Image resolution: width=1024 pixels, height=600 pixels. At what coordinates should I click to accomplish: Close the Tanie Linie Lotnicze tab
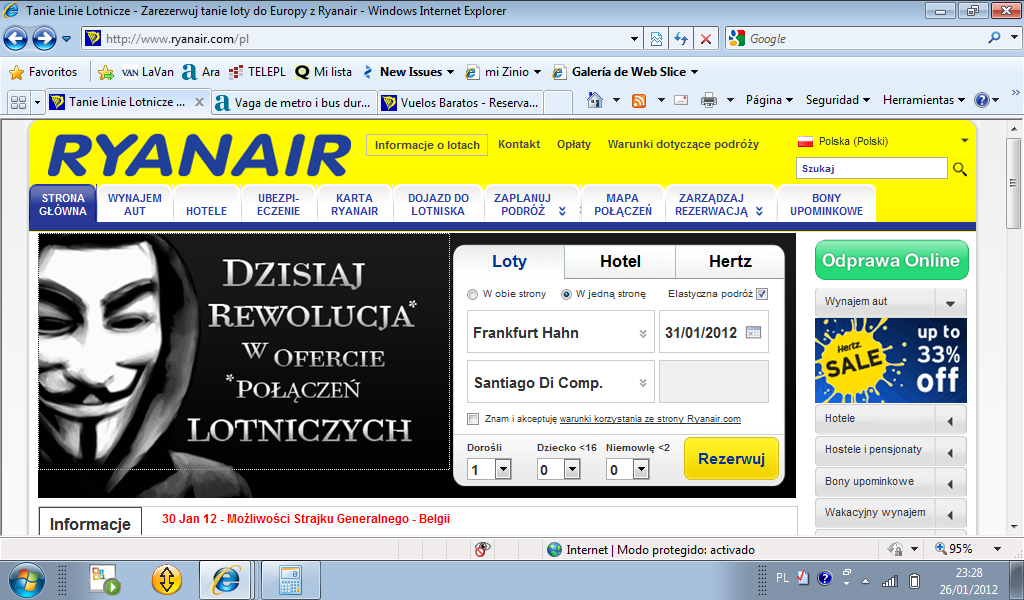199,102
